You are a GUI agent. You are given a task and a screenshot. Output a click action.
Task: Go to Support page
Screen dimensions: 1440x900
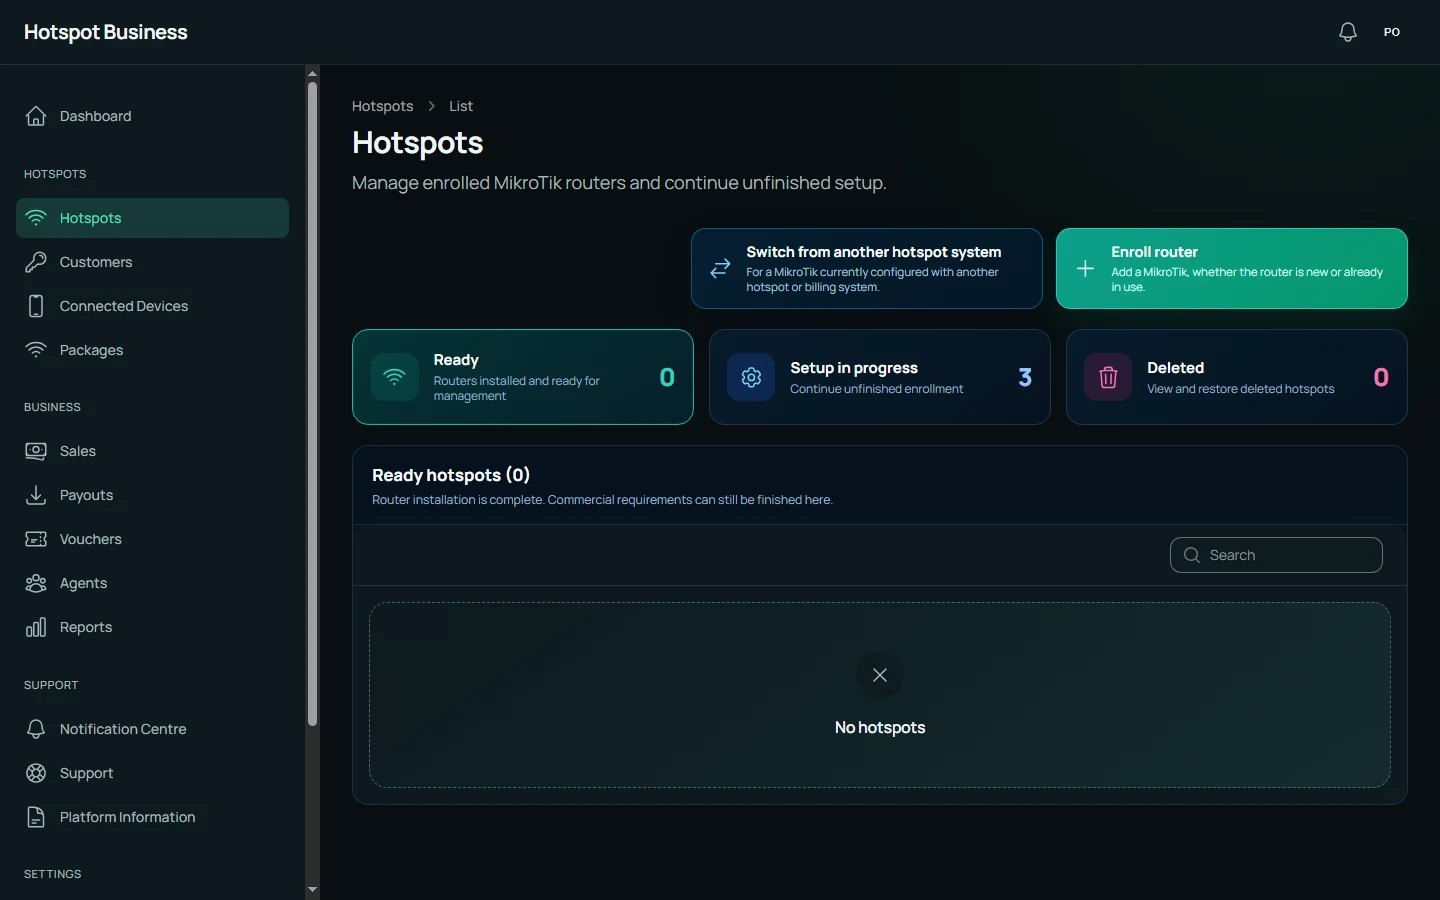pos(152,773)
